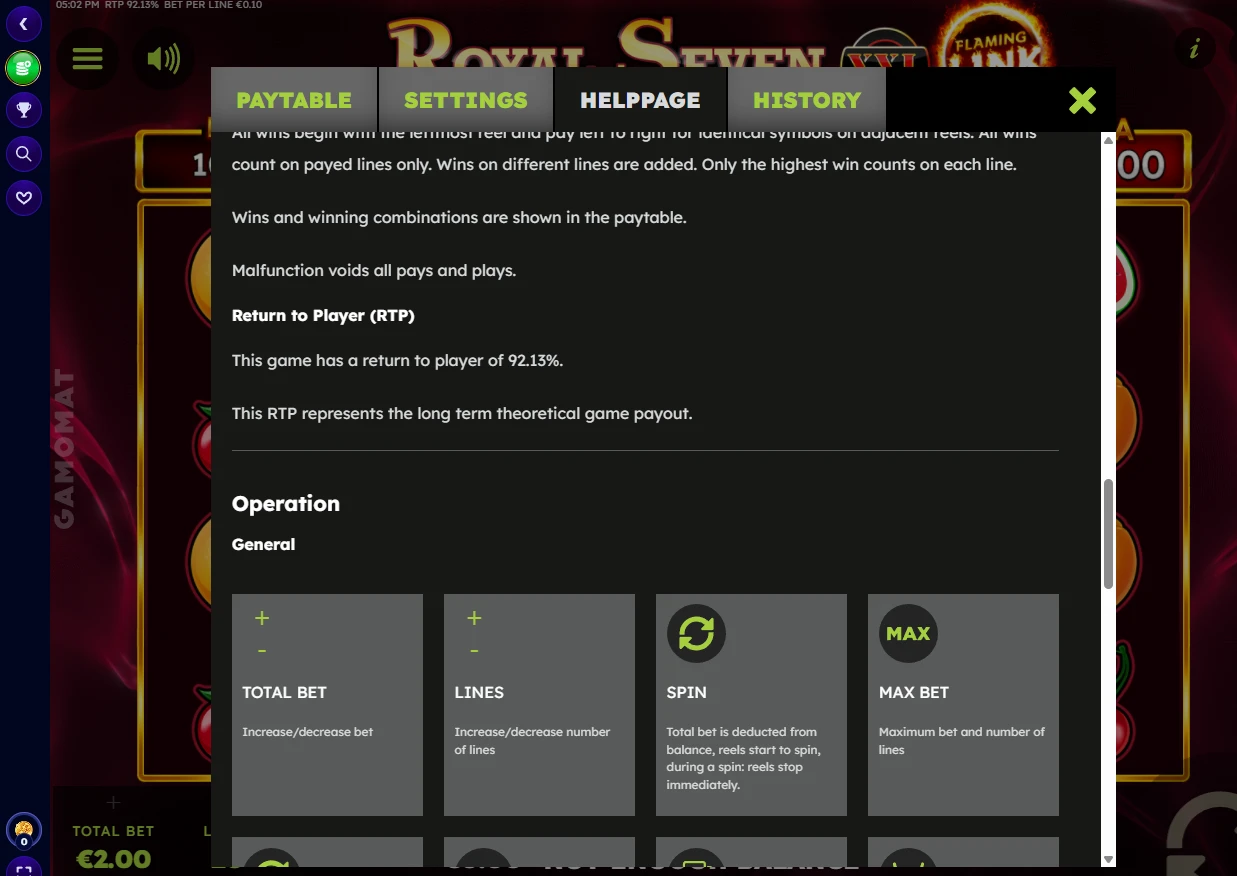Viewport: 1237px width, 876px height.
Task: Collapse the left sidebar with the back chevron
Action: (x=23, y=24)
